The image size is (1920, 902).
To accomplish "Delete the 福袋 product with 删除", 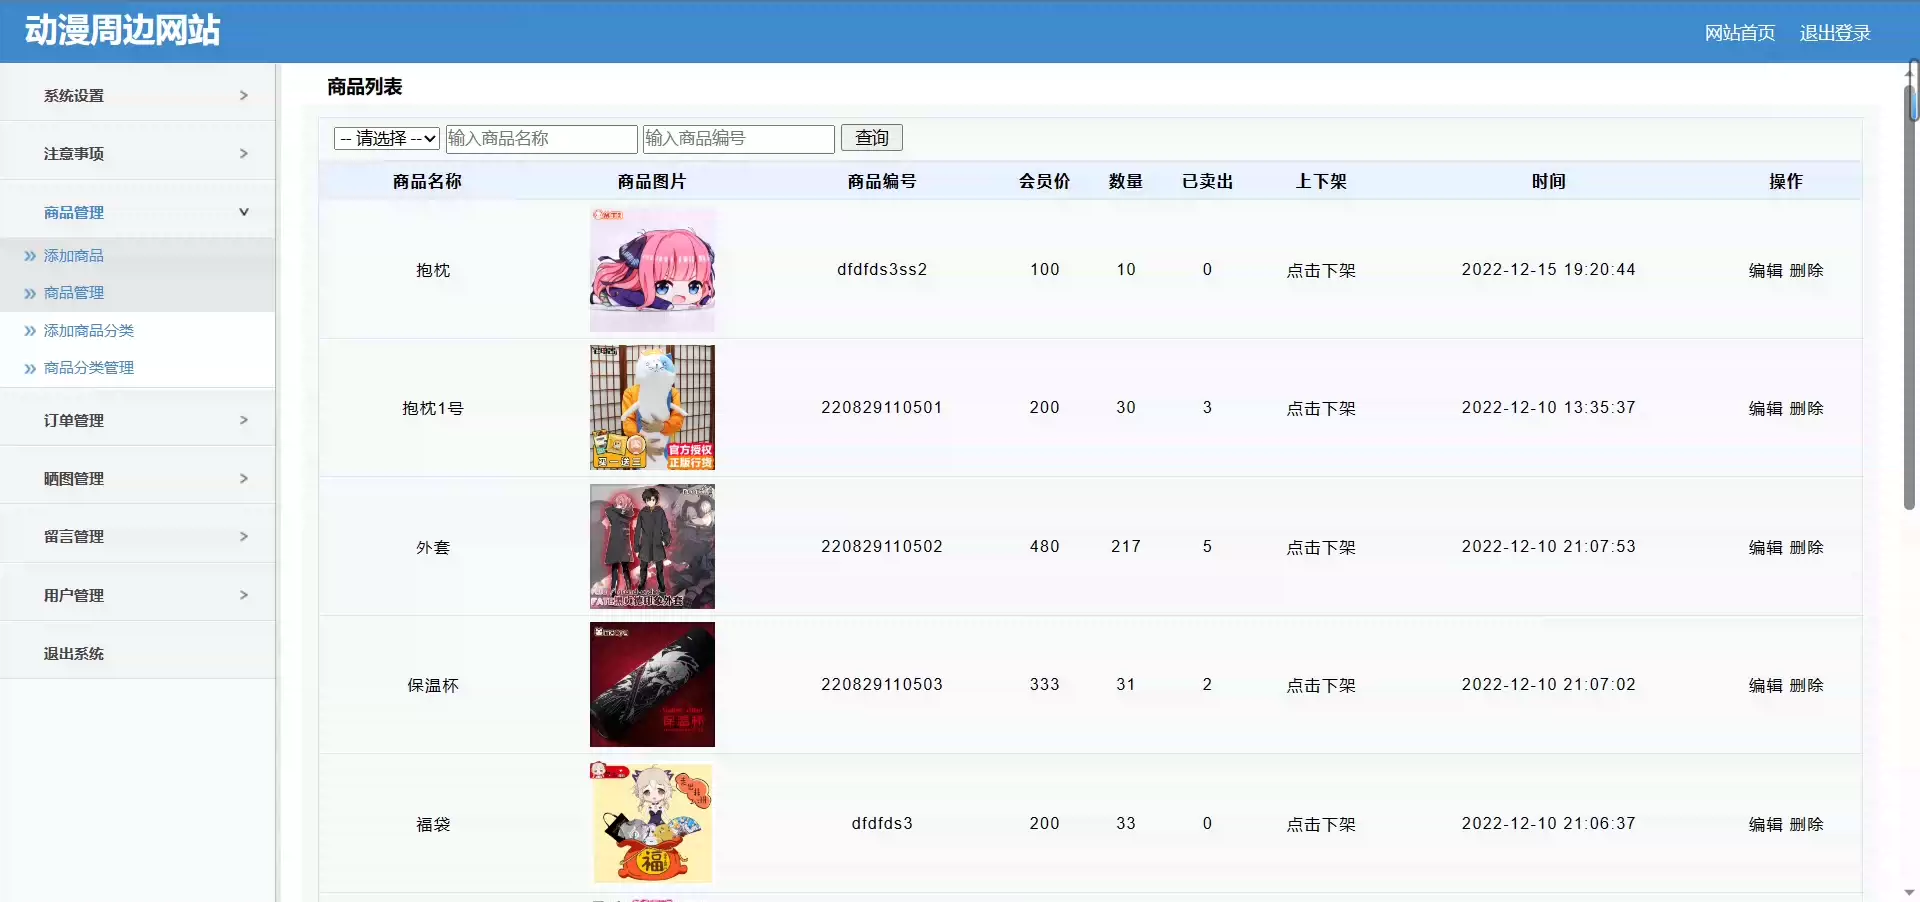I will [1806, 824].
